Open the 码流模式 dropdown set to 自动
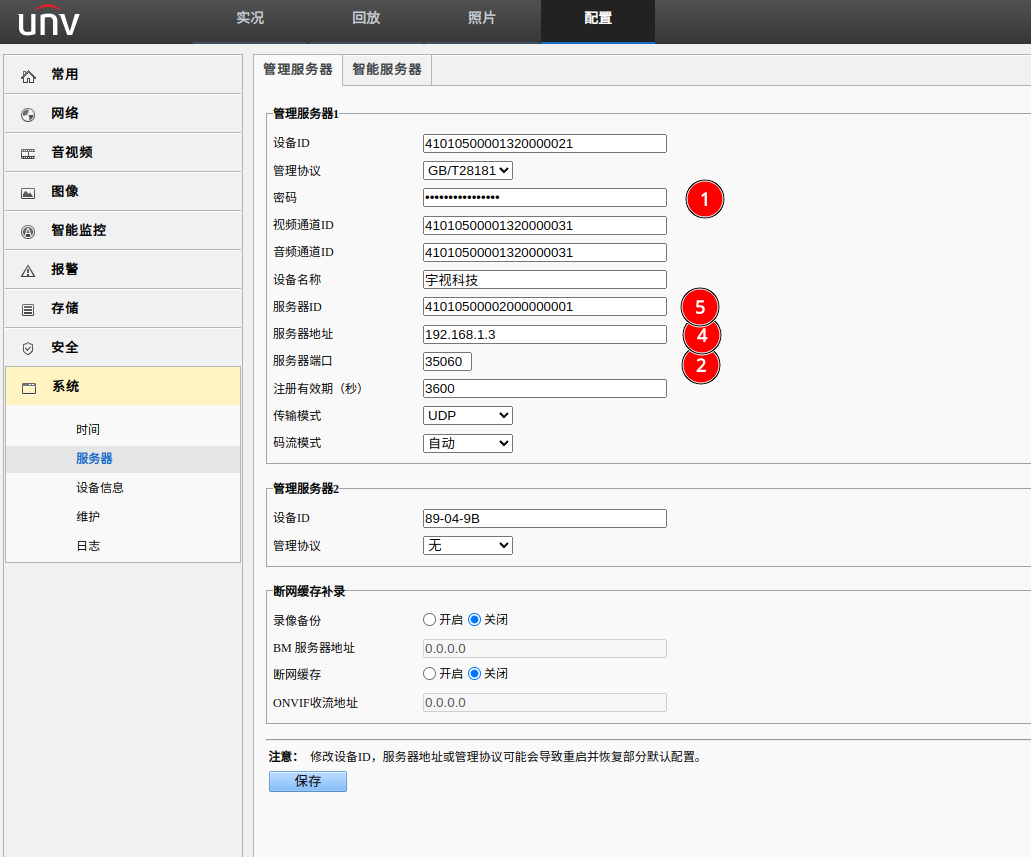The image size is (1031, 857). (467, 443)
